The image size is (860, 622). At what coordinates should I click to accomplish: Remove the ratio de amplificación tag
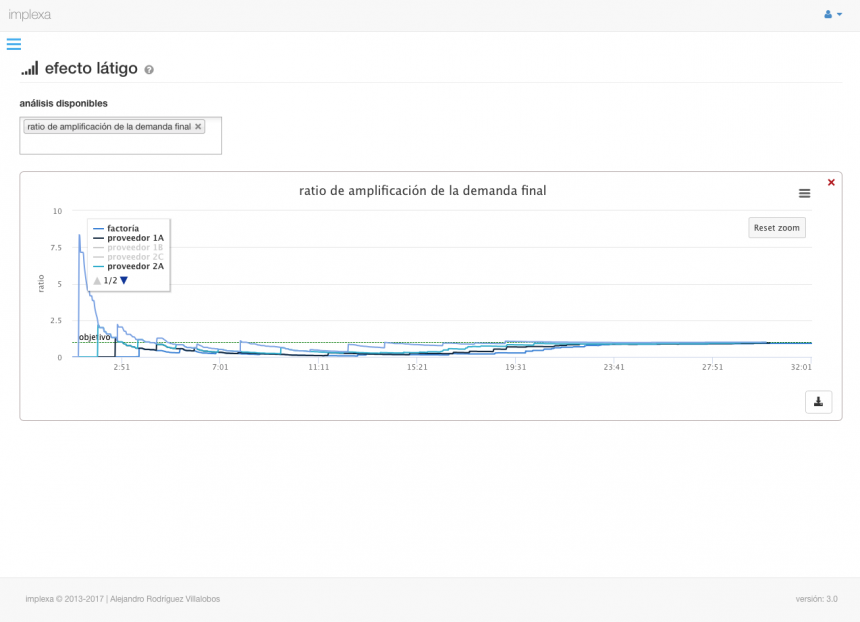pyautogui.click(x=198, y=127)
